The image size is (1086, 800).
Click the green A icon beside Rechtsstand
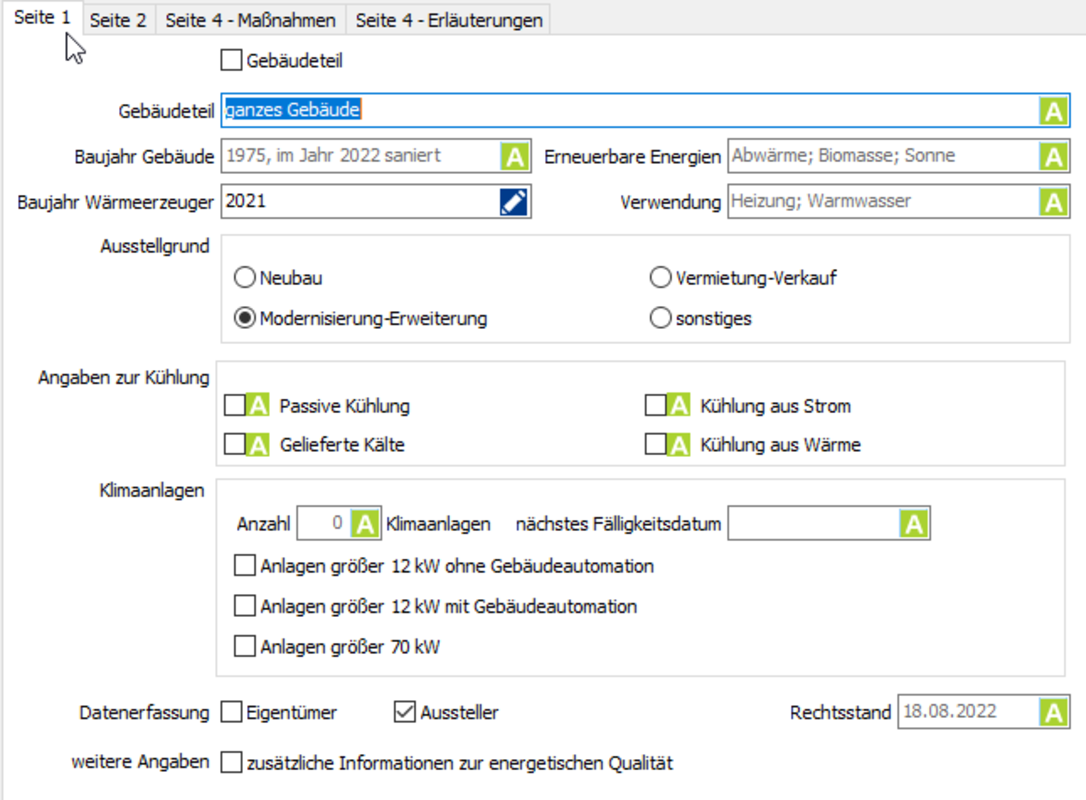pyautogui.click(x=1053, y=713)
